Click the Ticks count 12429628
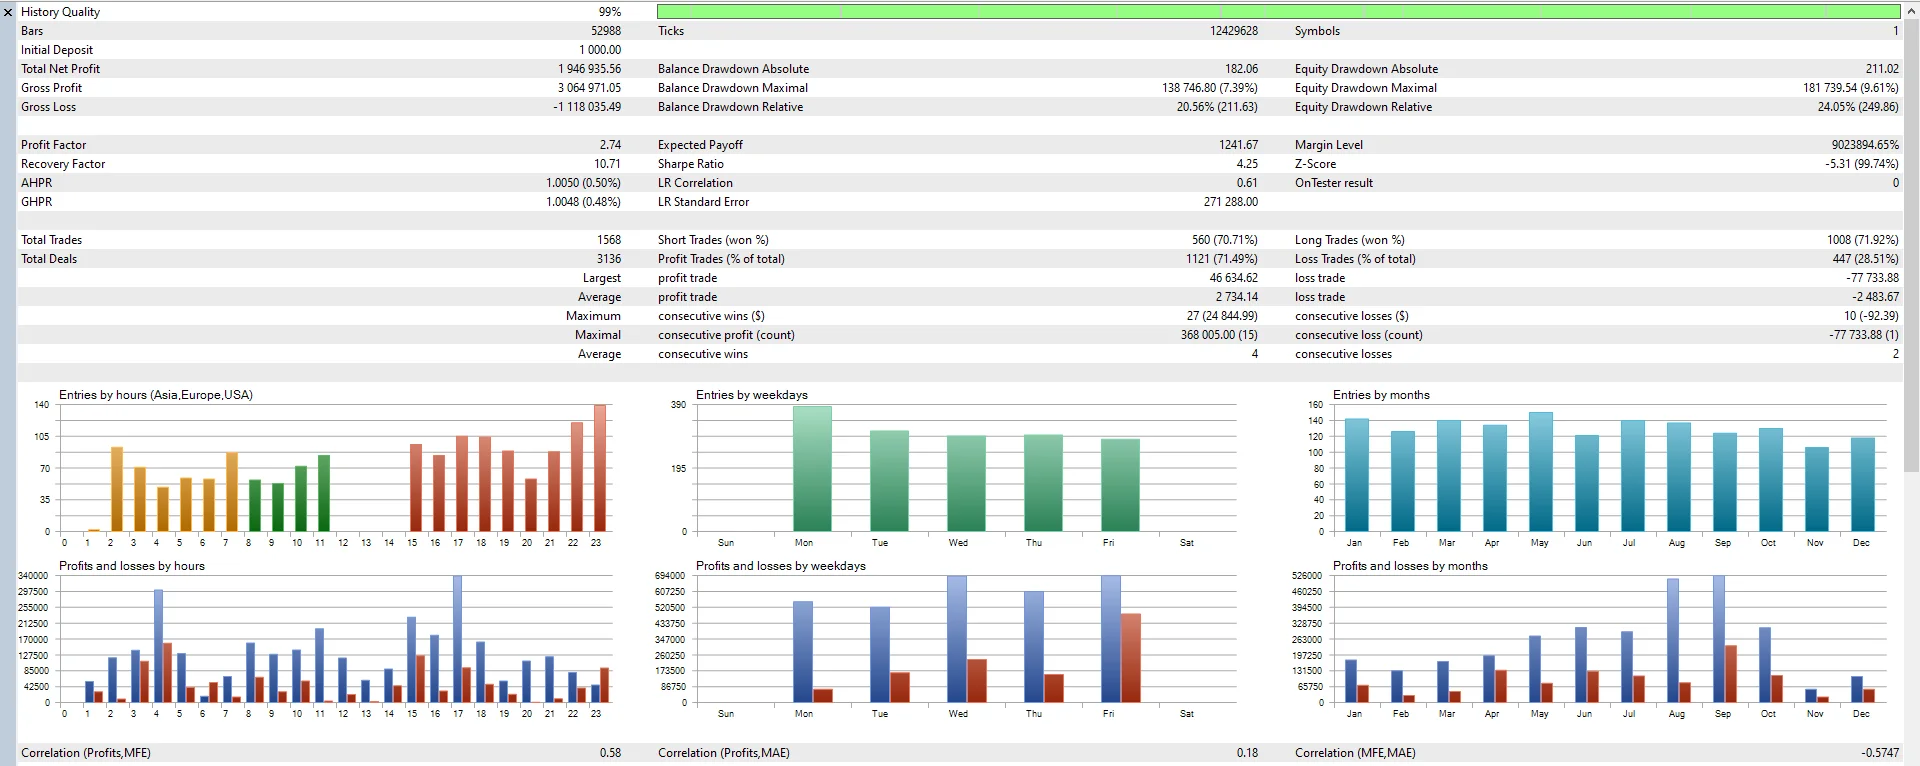 tap(1234, 31)
